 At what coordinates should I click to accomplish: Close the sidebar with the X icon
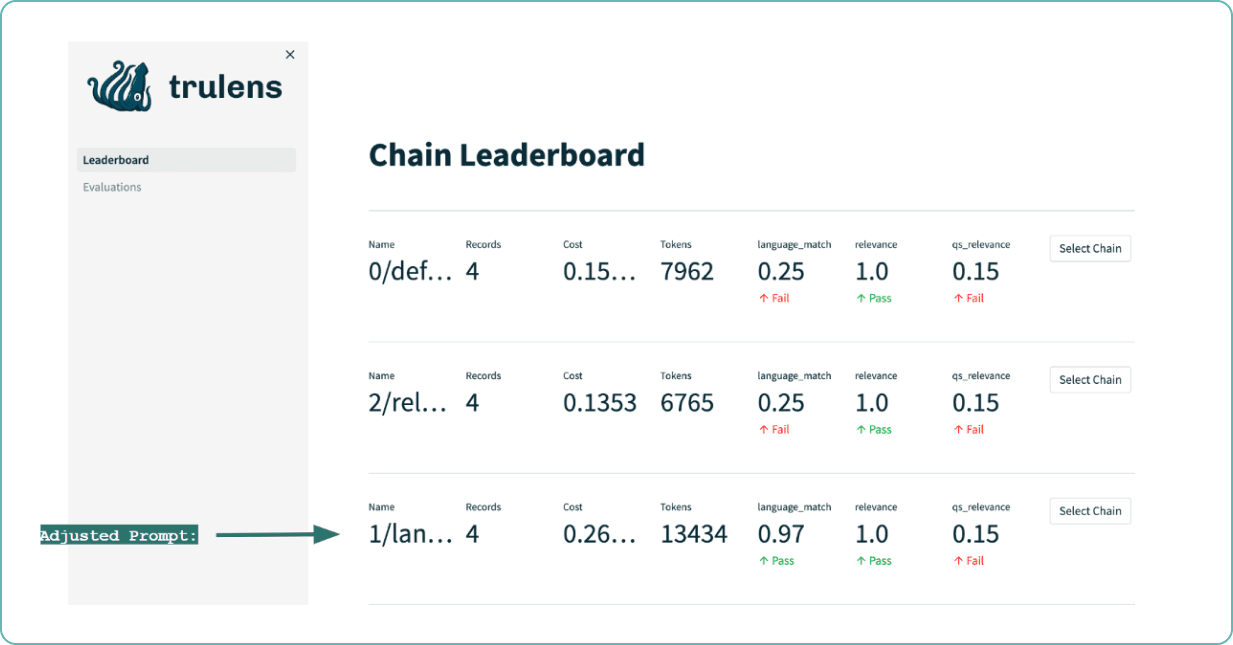click(x=290, y=55)
